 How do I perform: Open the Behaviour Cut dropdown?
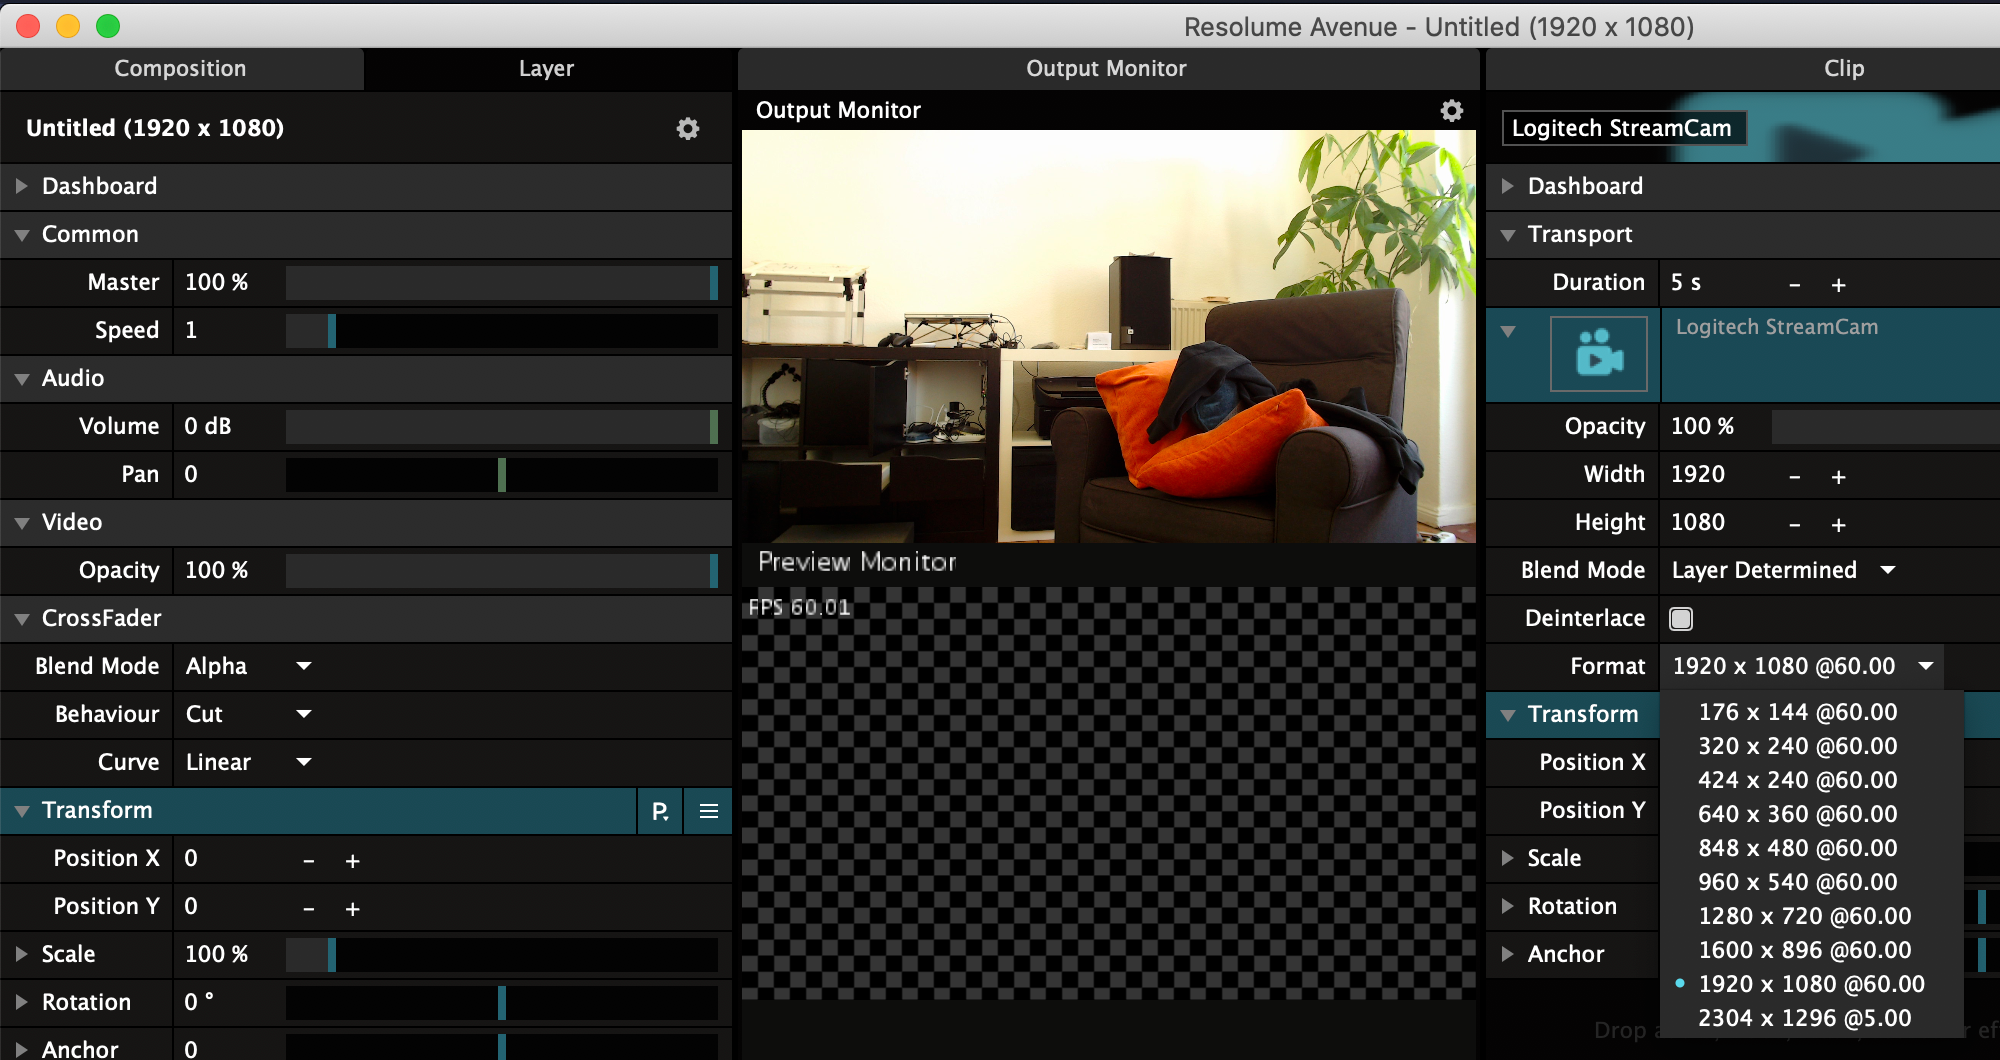click(249, 714)
